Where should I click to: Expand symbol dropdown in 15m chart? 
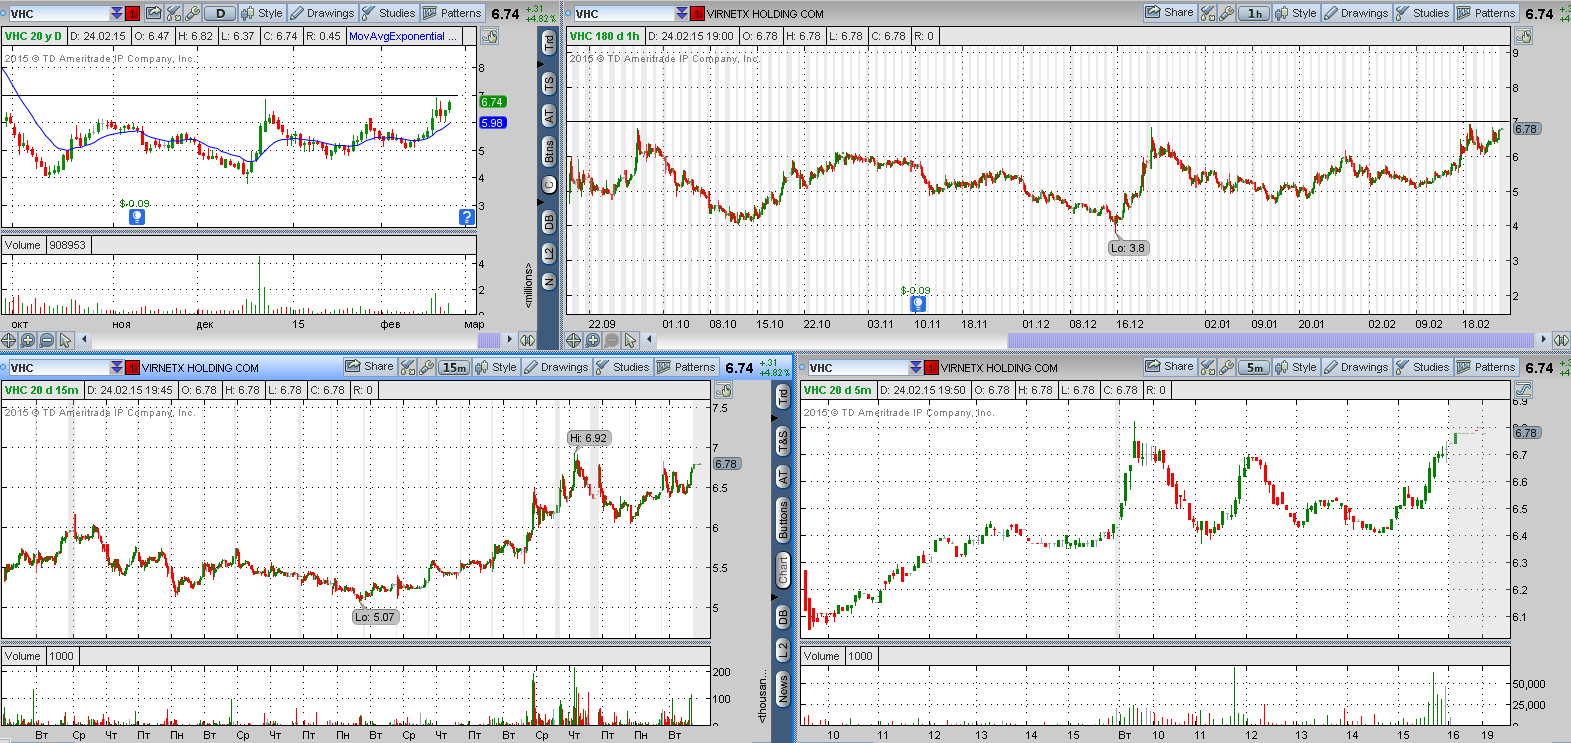pyautogui.click(x=117, y=367)
